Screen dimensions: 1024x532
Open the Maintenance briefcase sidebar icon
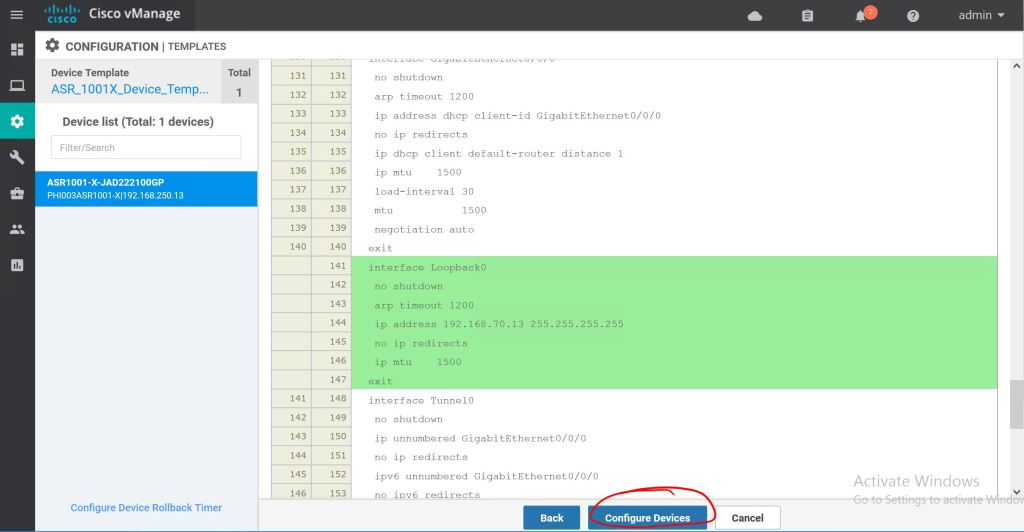(17, 193)
